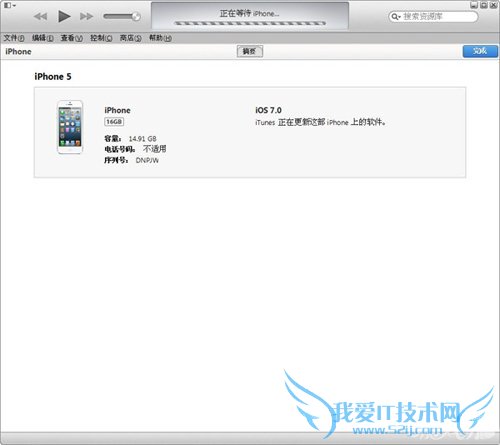Open the 商店 menu

point(130,38)
